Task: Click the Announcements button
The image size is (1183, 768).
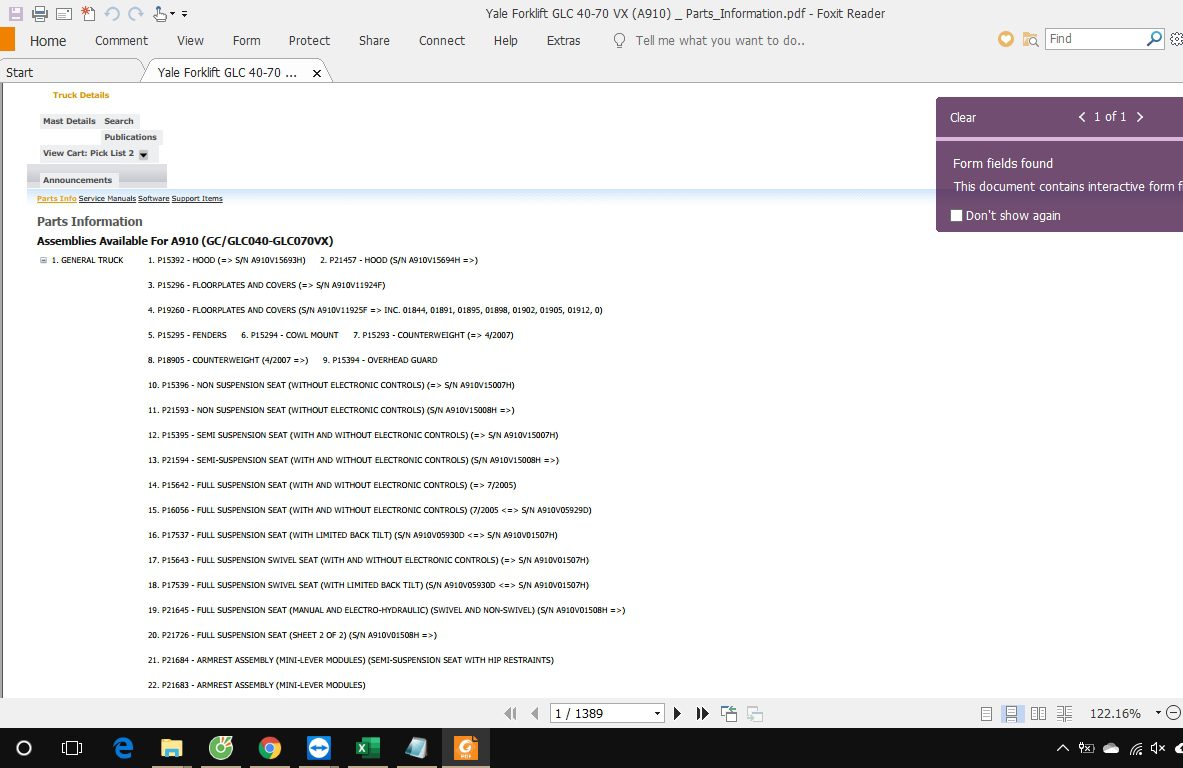Action: (x=77, y=180)
